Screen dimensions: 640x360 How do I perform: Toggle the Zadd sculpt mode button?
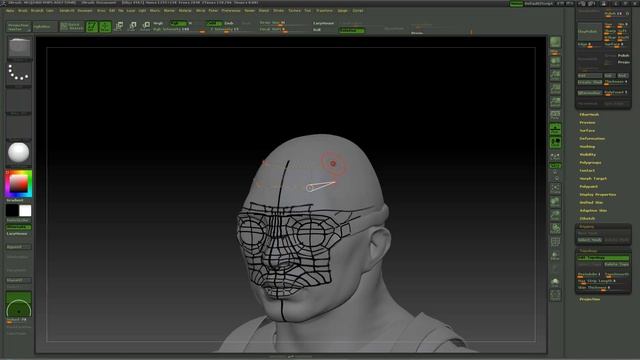click(x=214, y=23)
